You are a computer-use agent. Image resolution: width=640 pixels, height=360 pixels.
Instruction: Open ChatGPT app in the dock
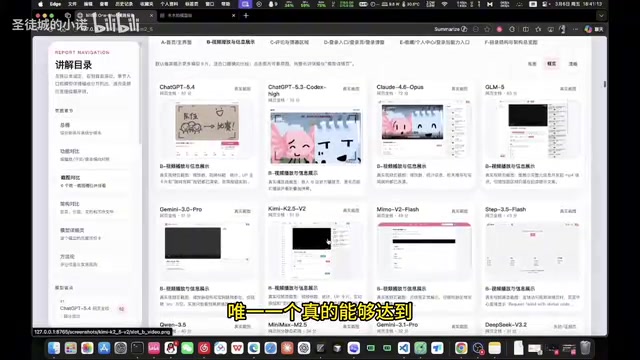[x=304, y=348]
